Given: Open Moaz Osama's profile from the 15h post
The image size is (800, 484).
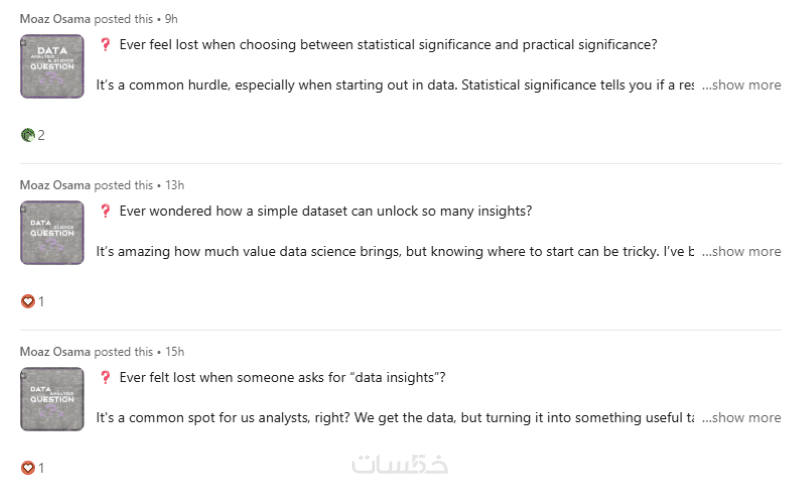Looking at the screenshot, I should point(55,352).
